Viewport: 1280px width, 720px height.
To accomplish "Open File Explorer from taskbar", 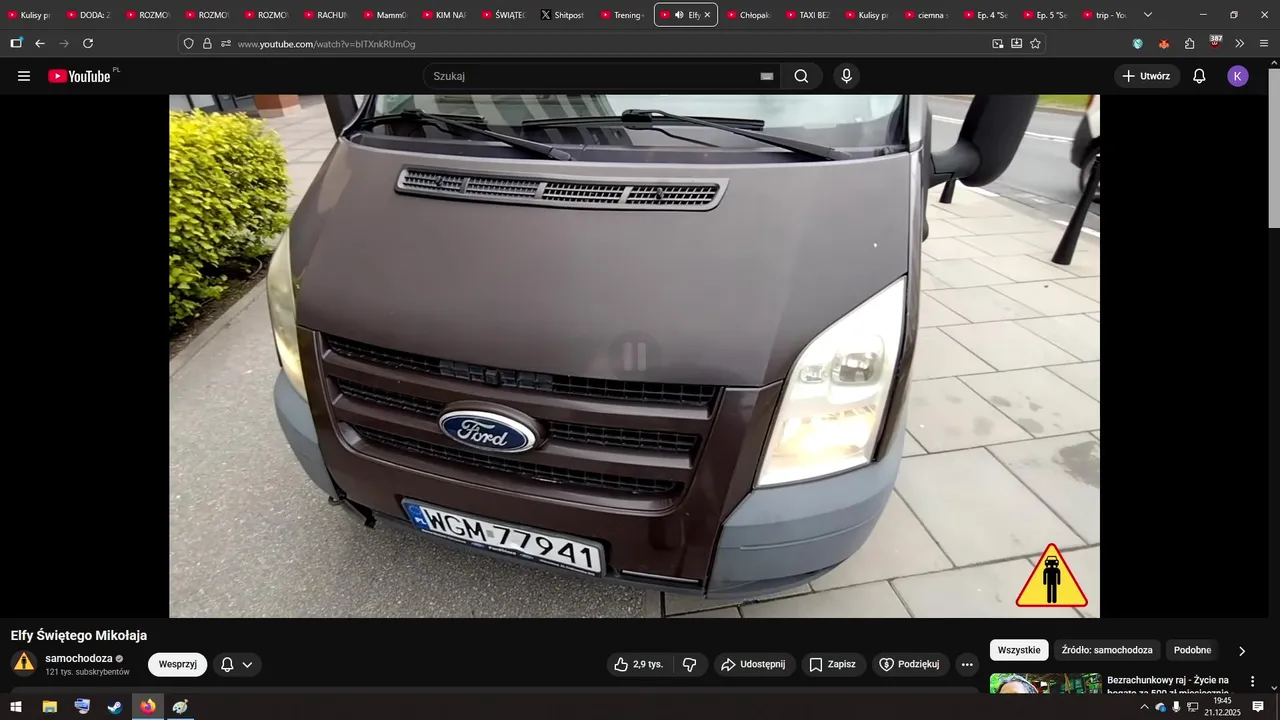I will click(49, 707).
